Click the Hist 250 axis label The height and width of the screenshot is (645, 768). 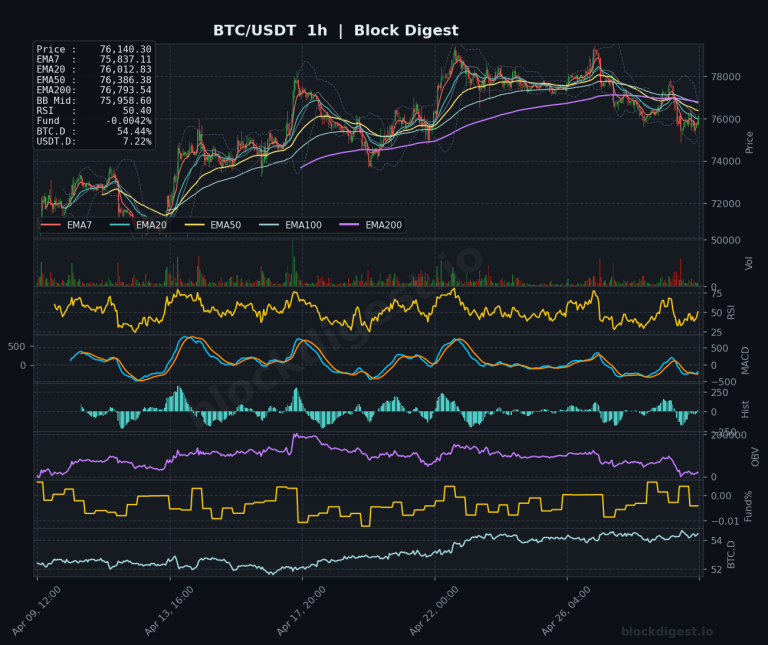pyautogui.click(x=719, y=393)
